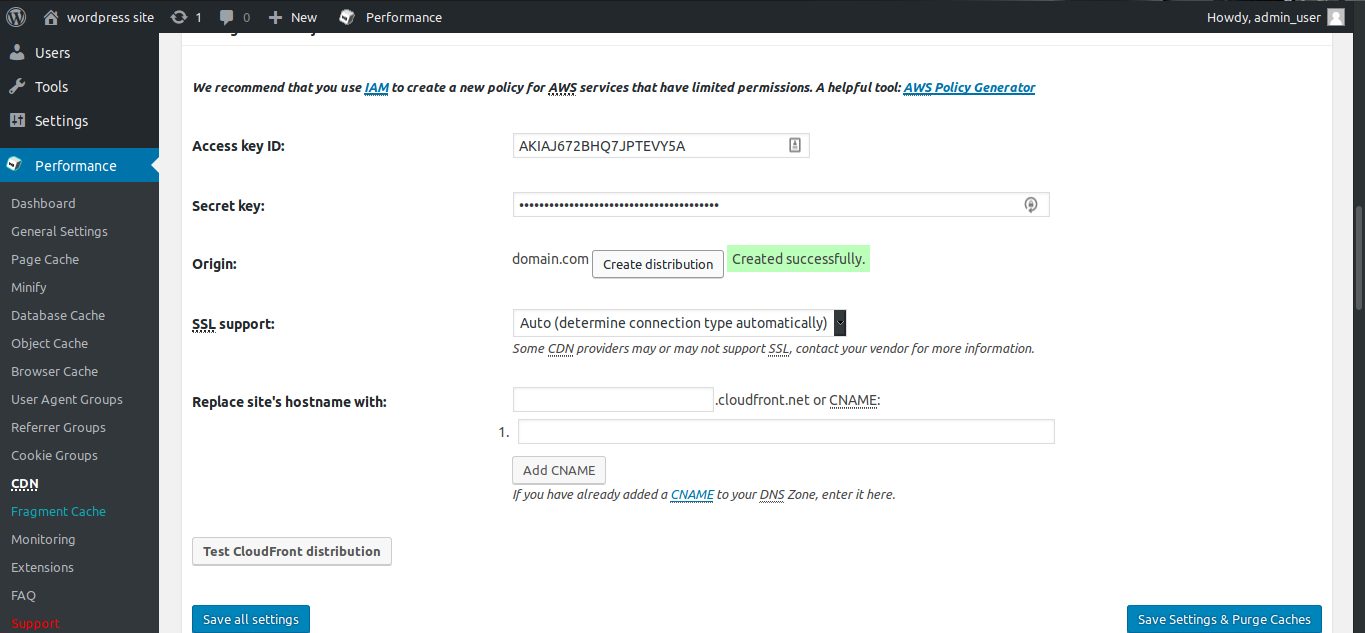Open the SSL support dropdown
Screen dimensions: 1365x633
(680, 323)
